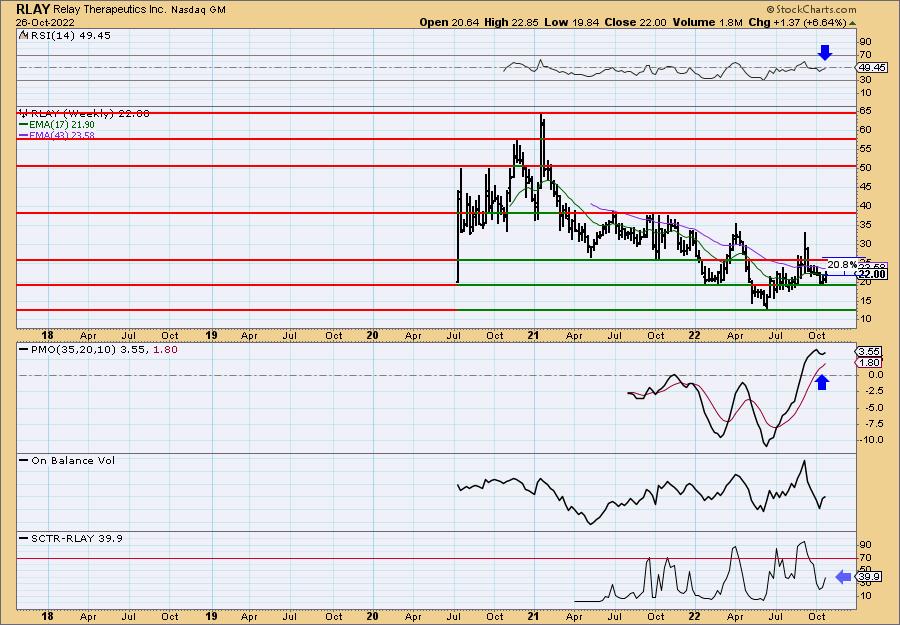
Task: Click the 39.9 SCTR value tag
Action: tap(867, 577)
